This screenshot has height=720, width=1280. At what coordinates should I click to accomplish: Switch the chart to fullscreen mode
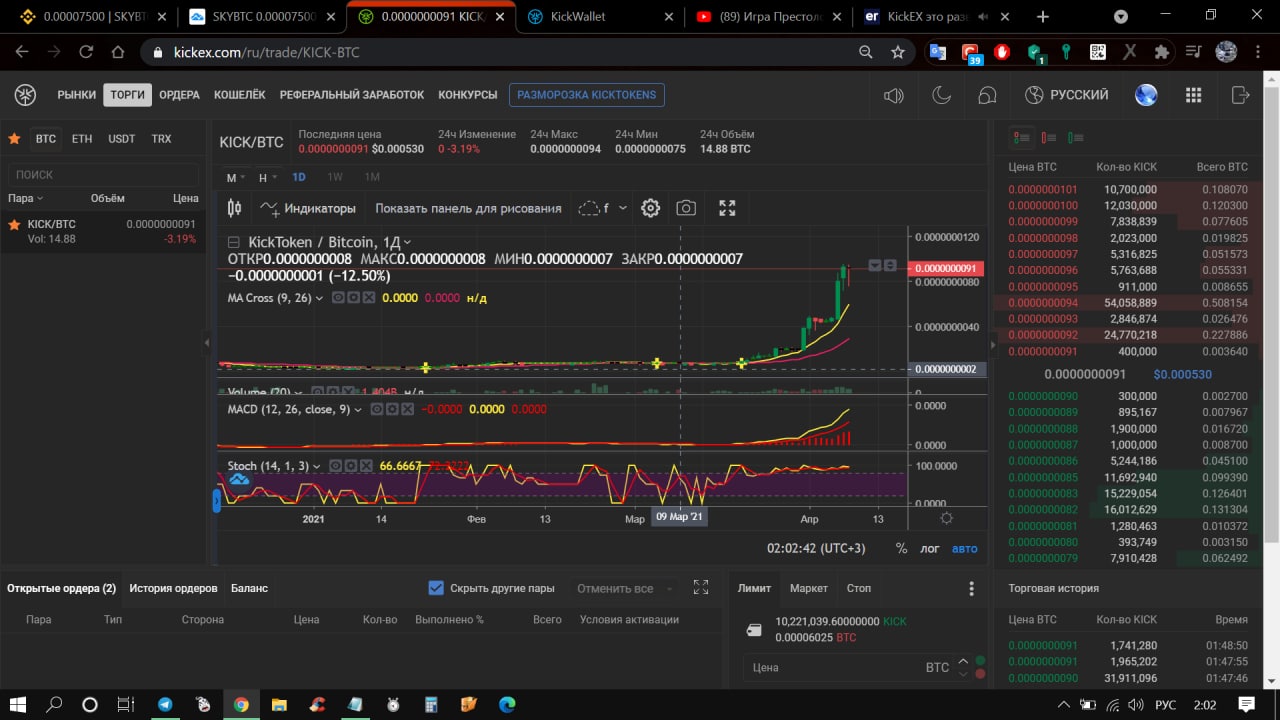click(x=727, y=208)
